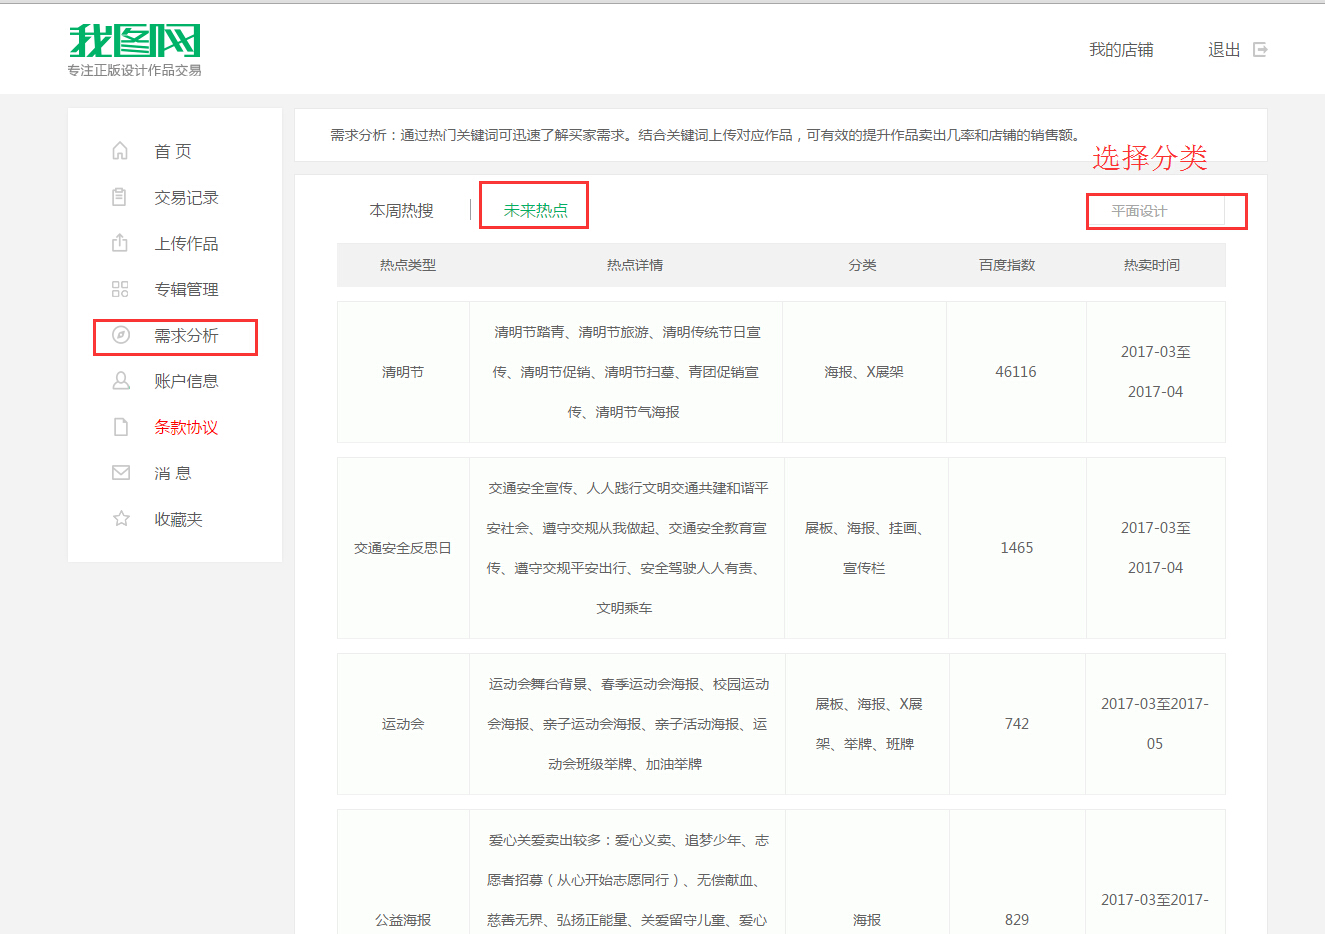
Task: Open 专辑管理 from sidebar
Action: [186, 289]
